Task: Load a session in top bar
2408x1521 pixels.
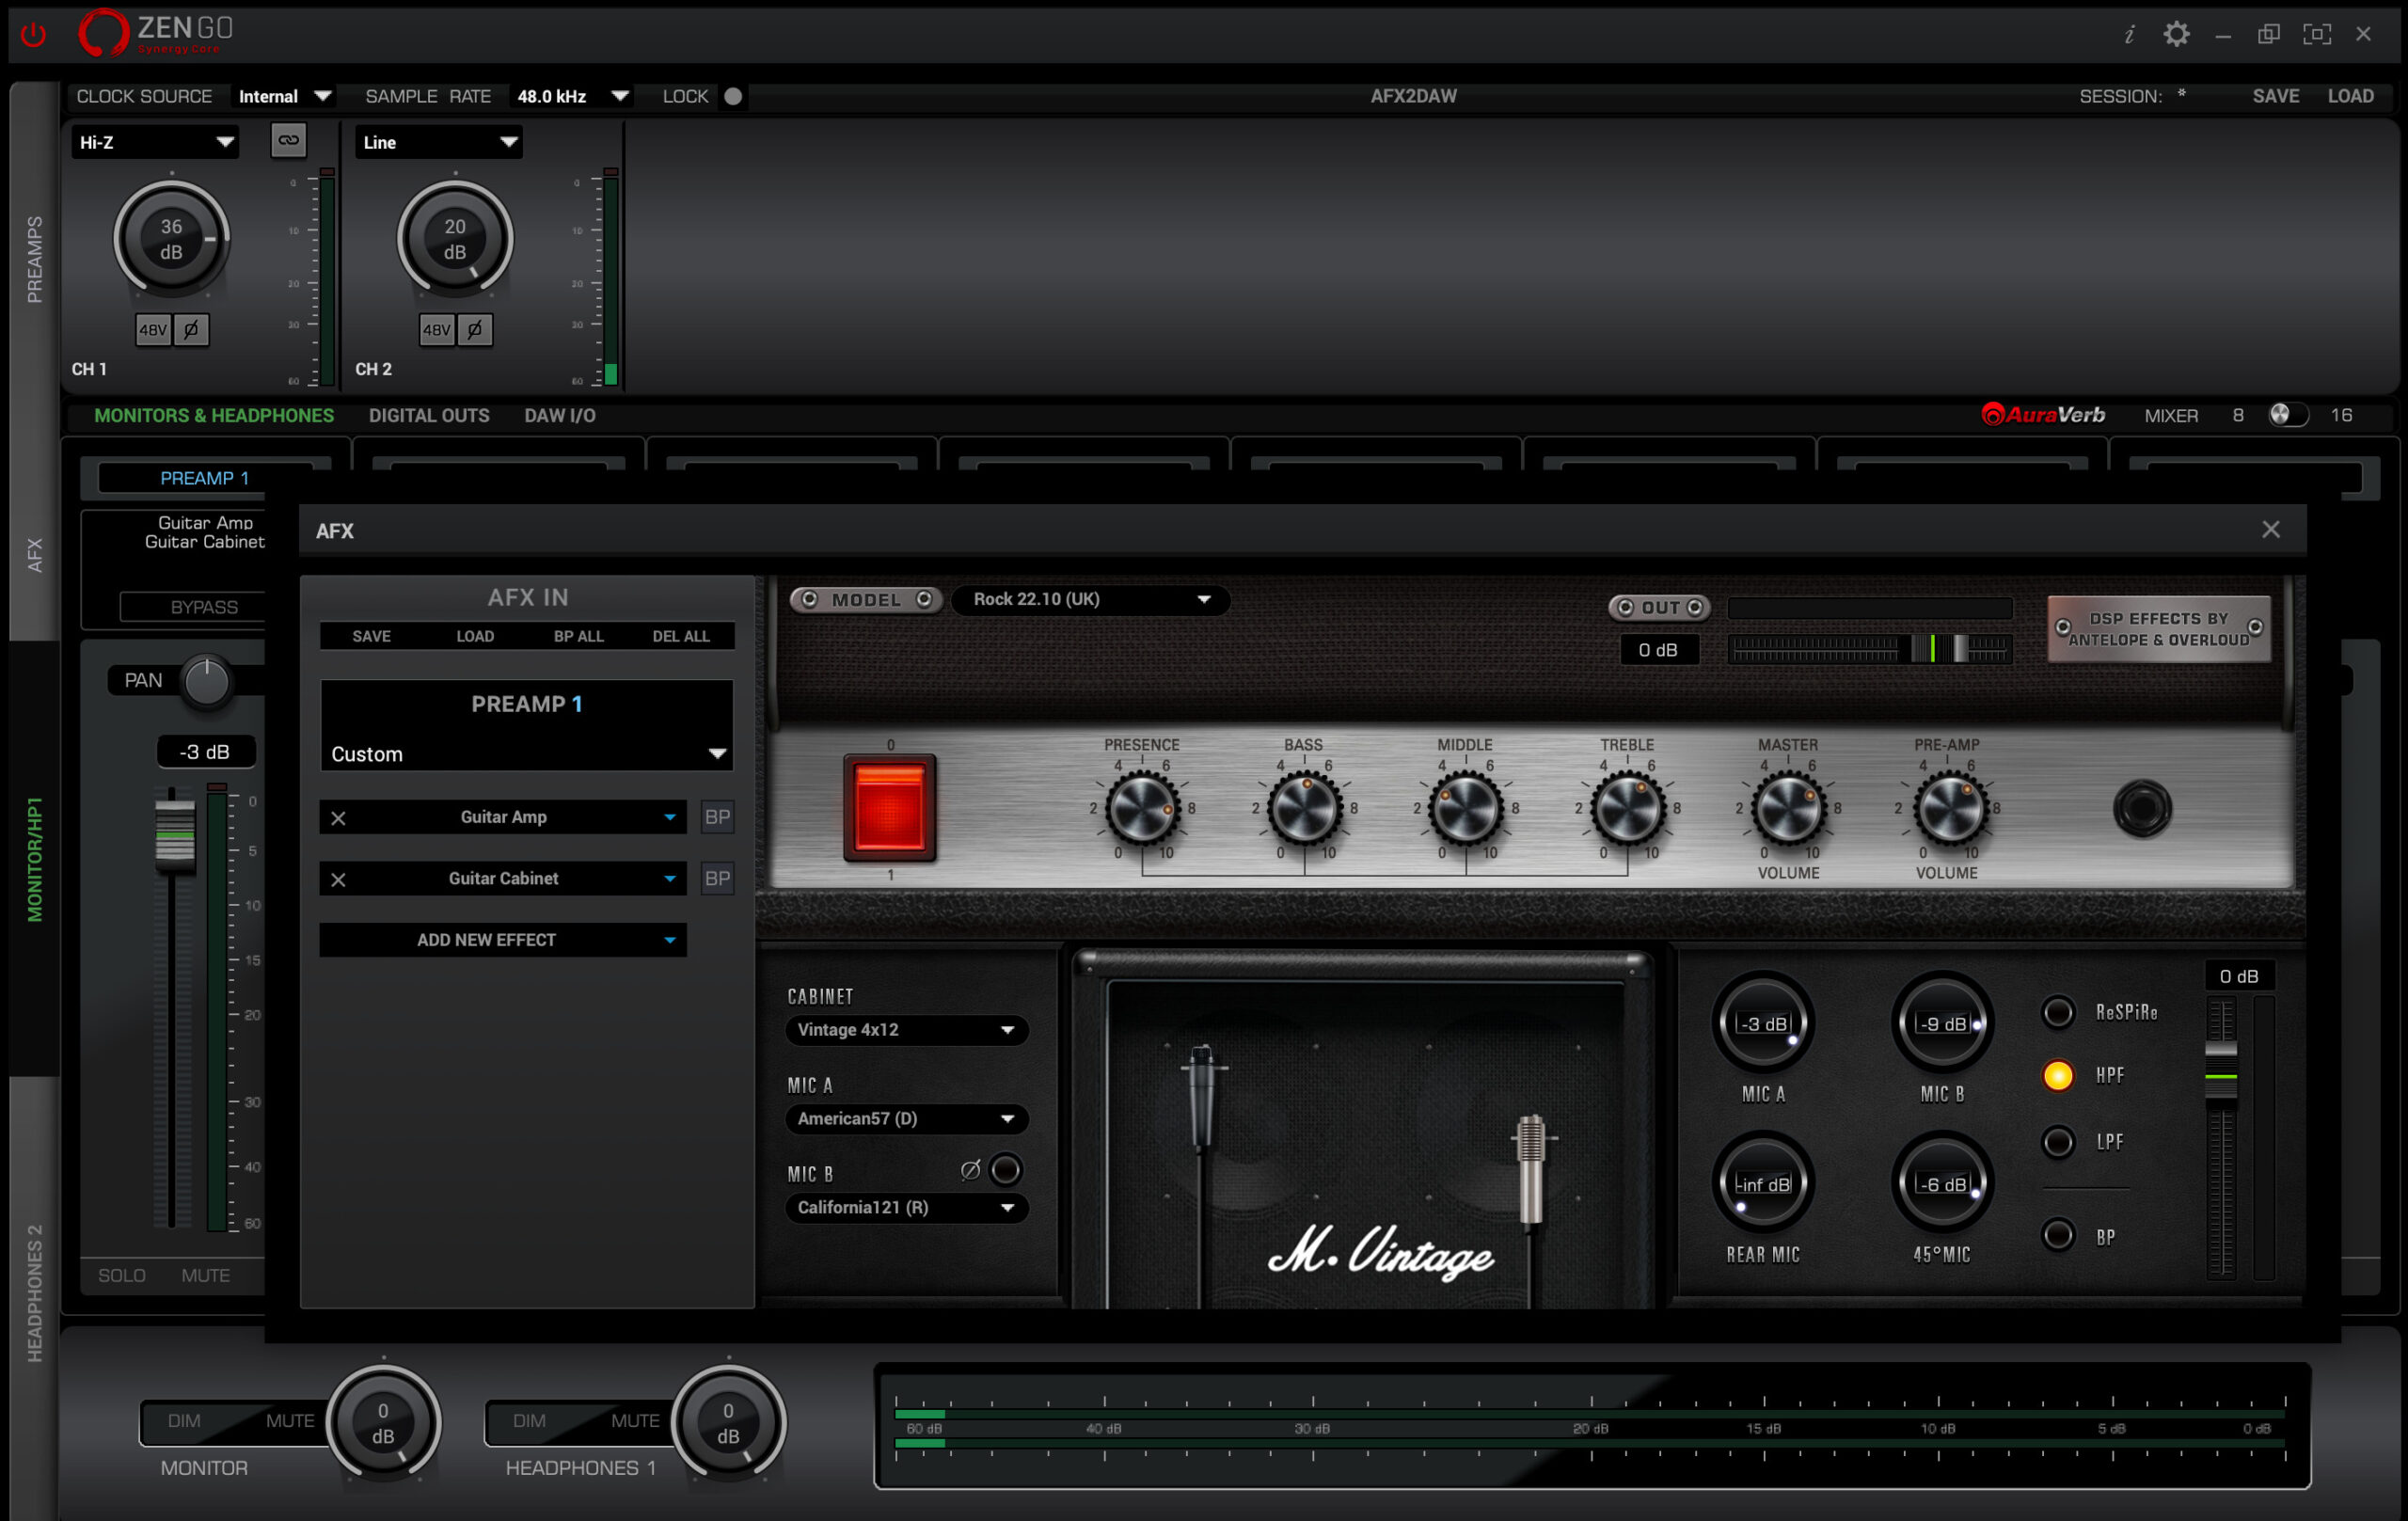Action: [x=2350, y=96]
